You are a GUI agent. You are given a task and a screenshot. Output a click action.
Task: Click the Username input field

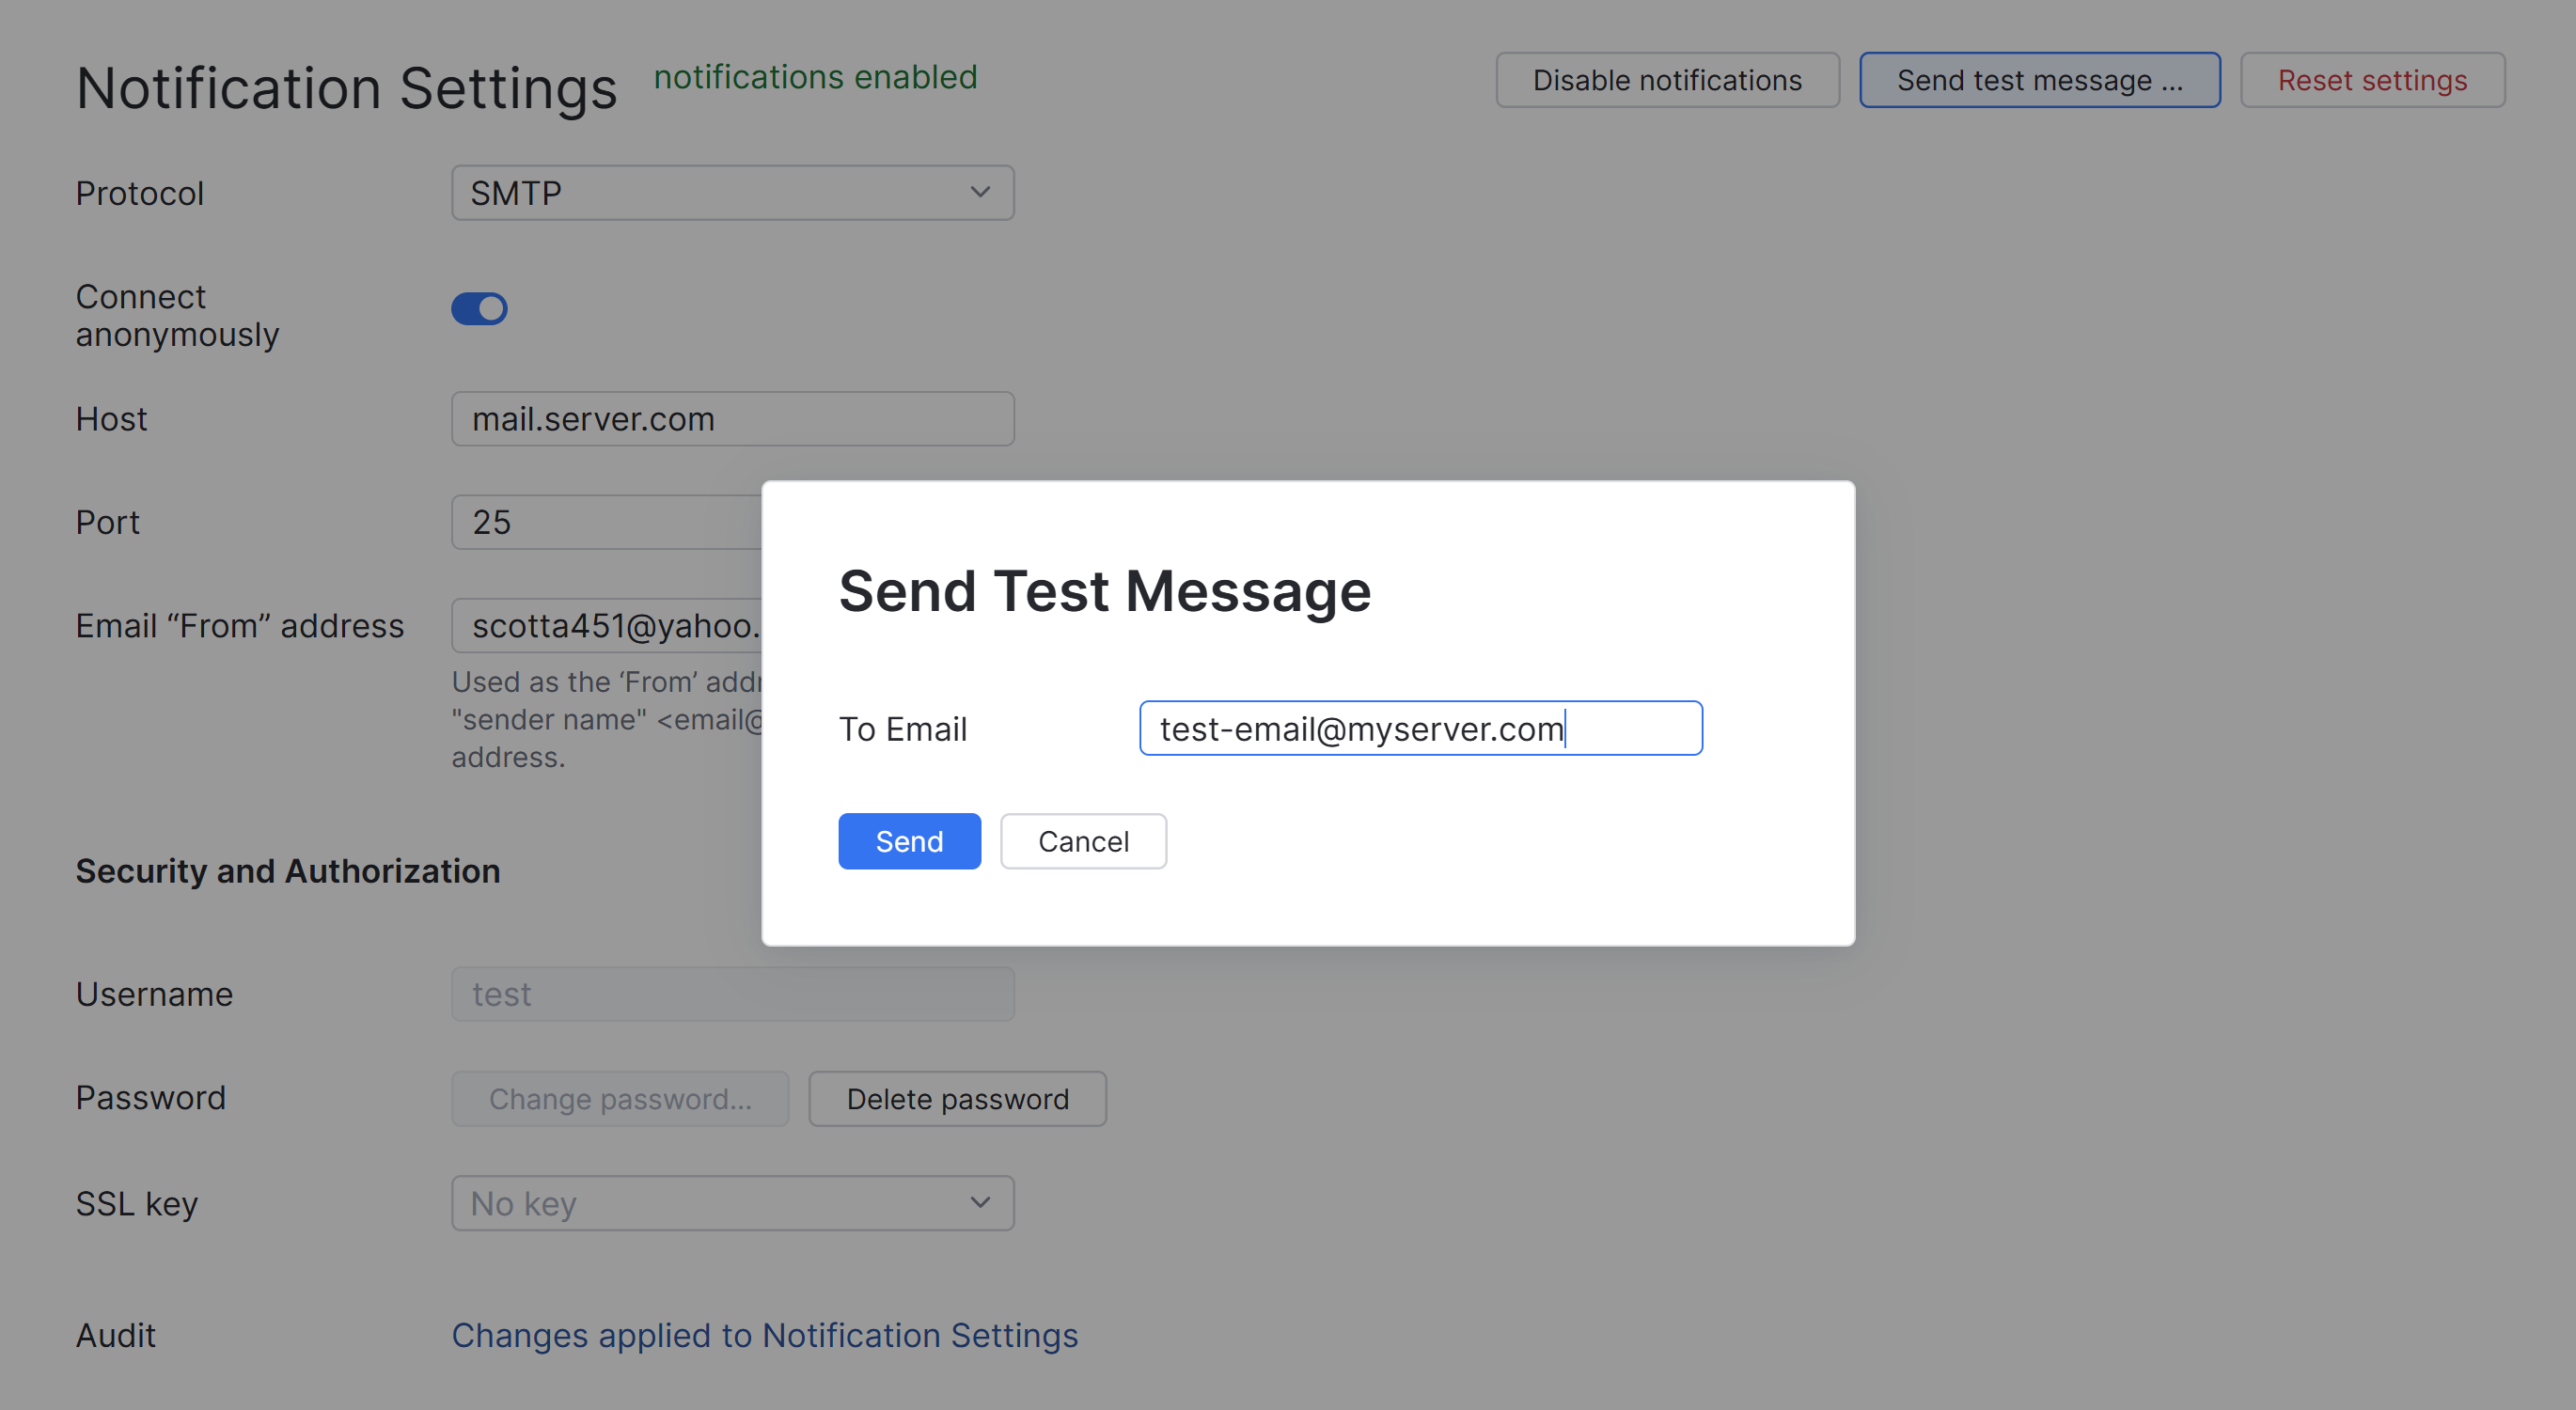click(733, 993)
